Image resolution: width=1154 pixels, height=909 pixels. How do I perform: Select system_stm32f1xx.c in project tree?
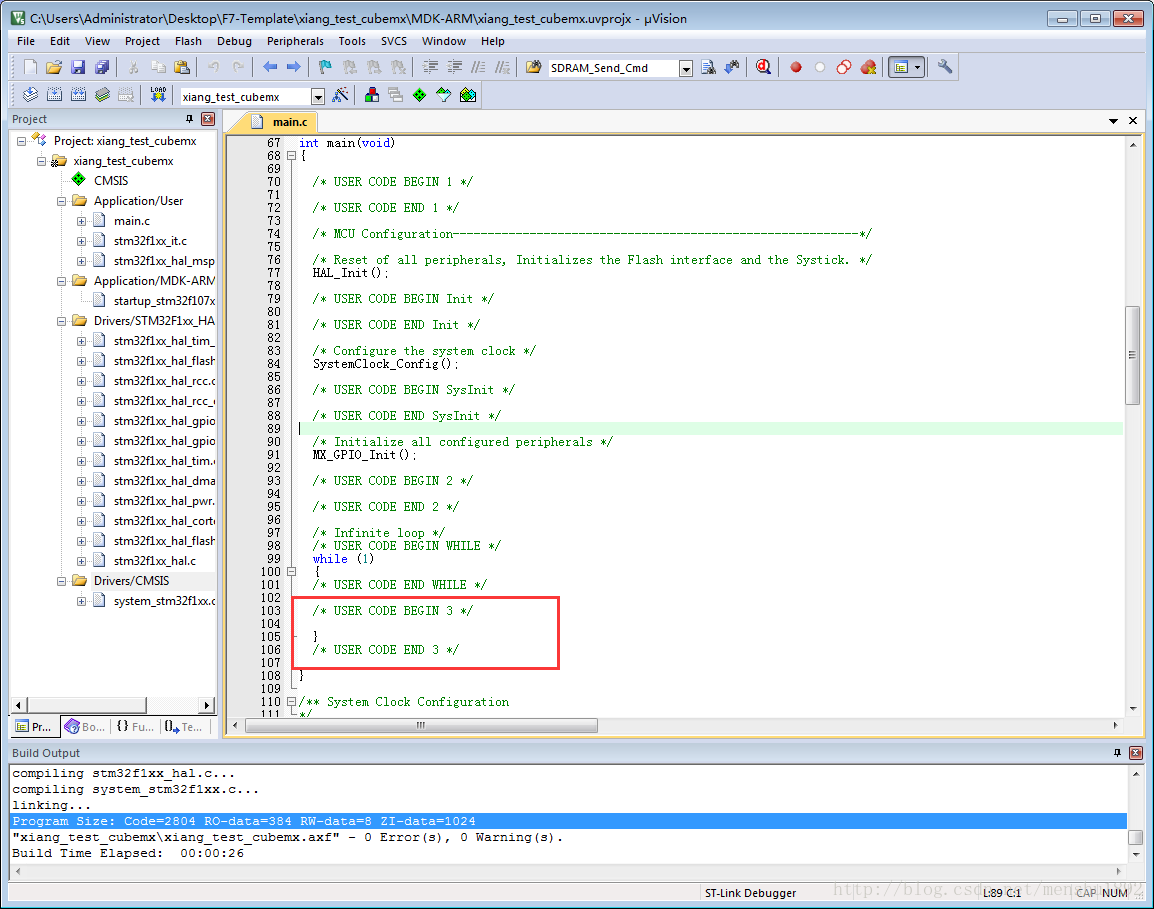163,601
